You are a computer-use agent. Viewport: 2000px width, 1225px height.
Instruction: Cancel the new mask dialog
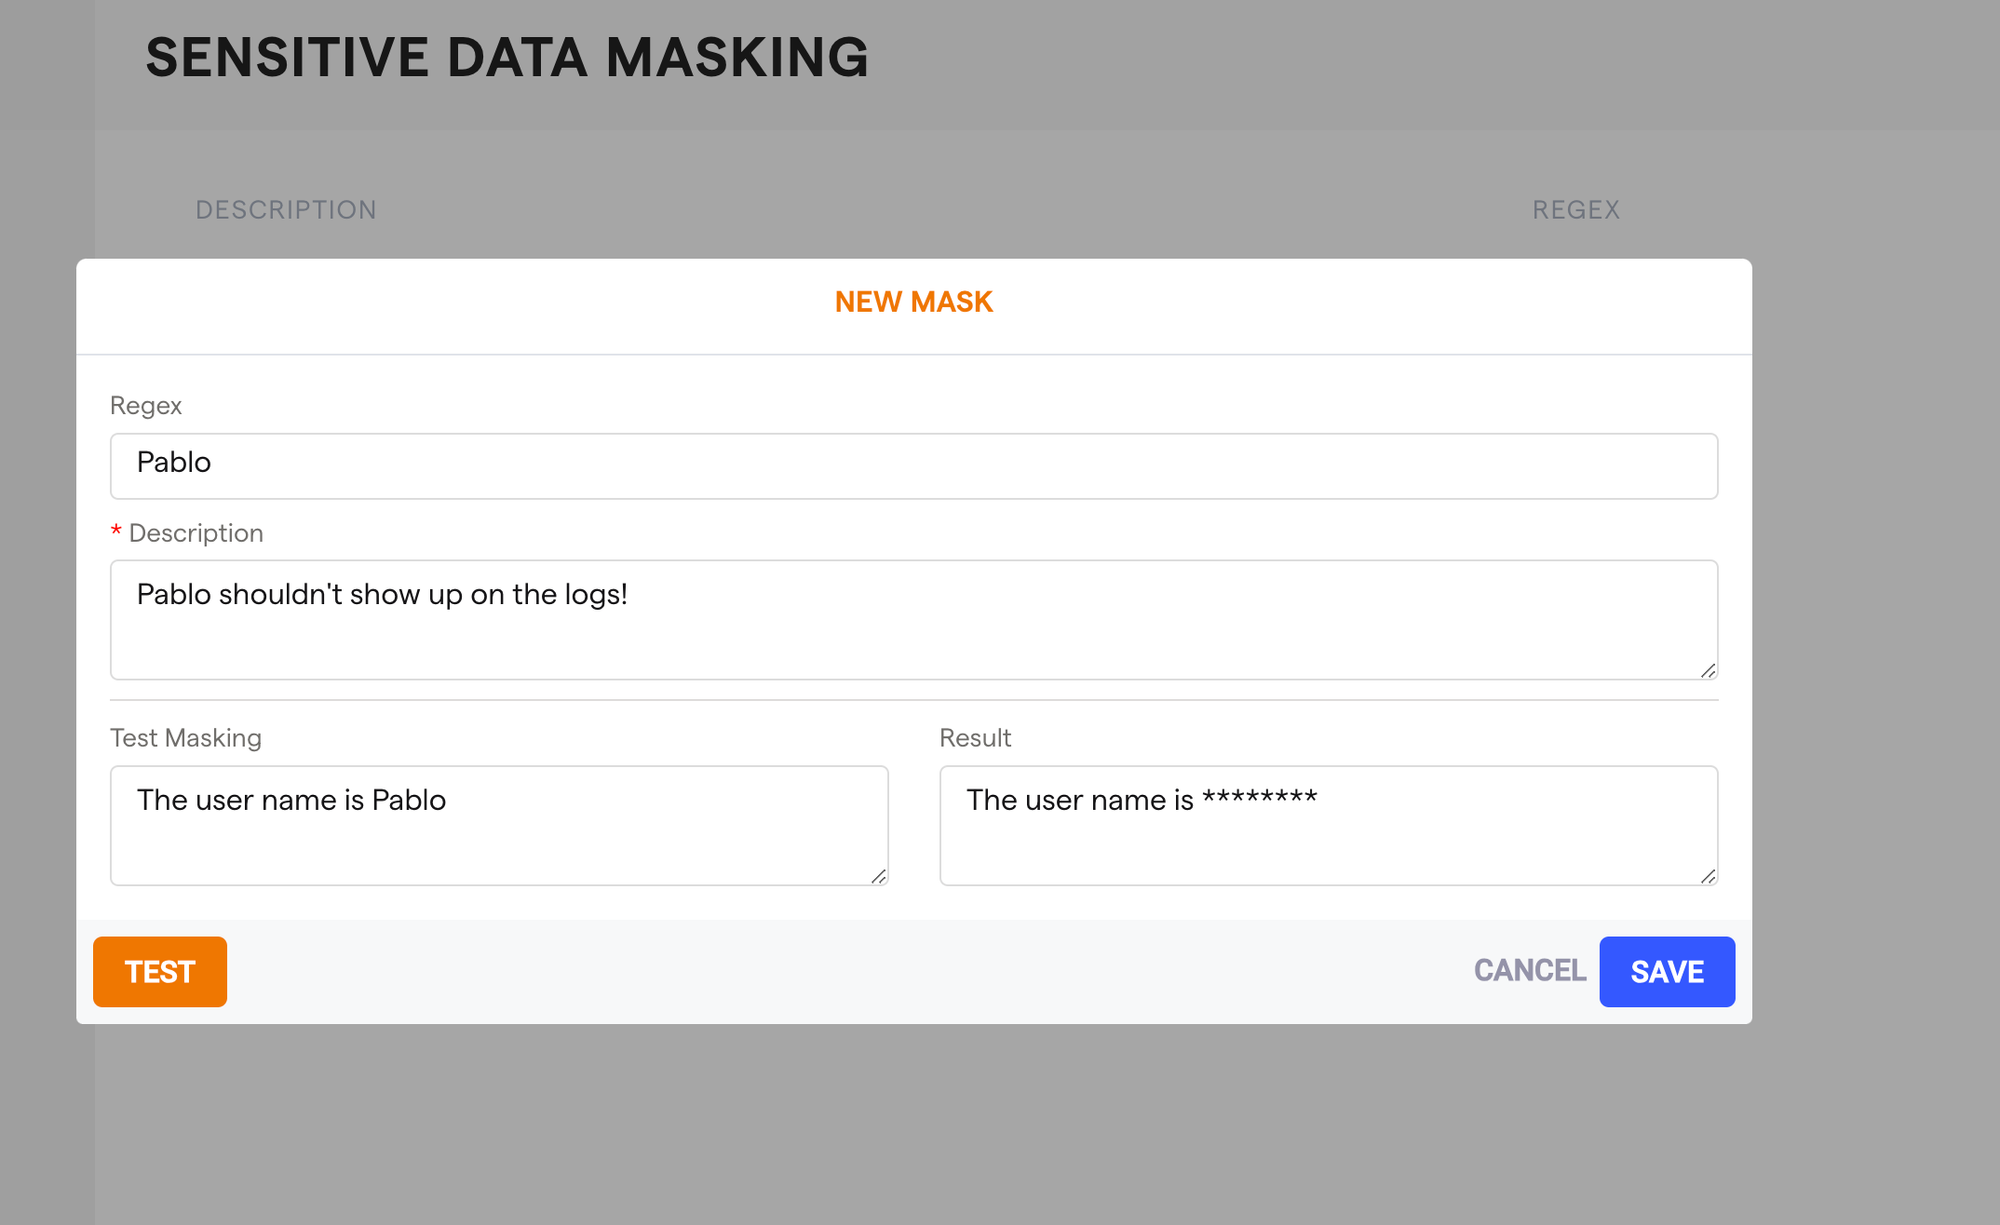coord(1529,971)
